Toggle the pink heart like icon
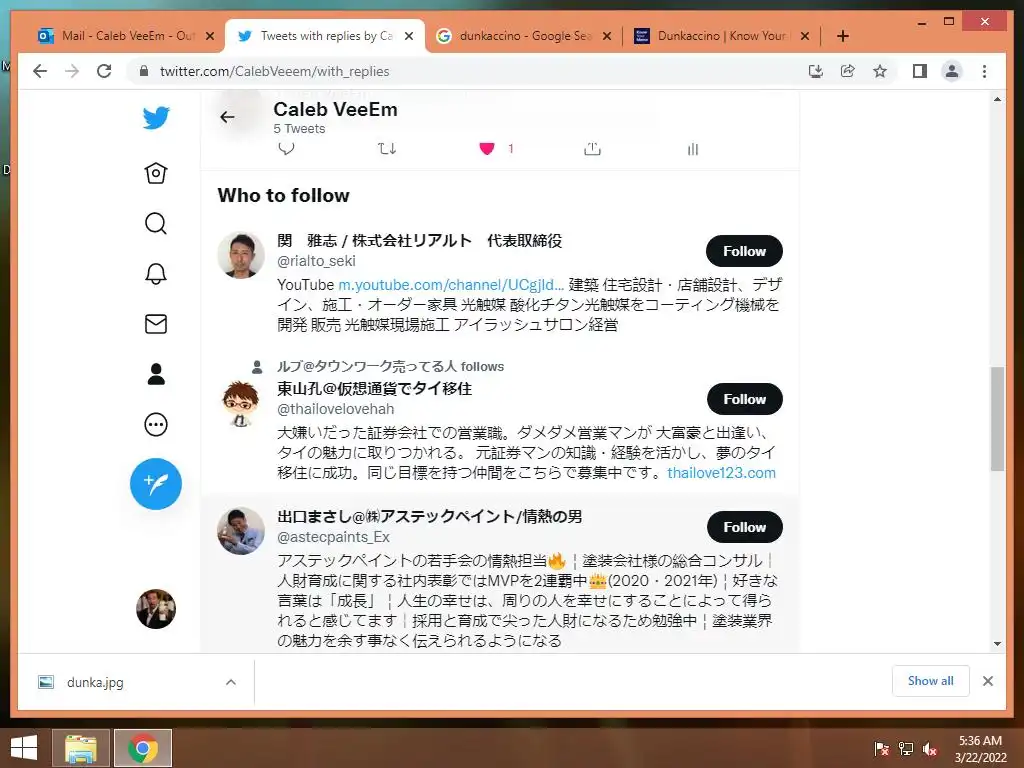 coord(487,149)
